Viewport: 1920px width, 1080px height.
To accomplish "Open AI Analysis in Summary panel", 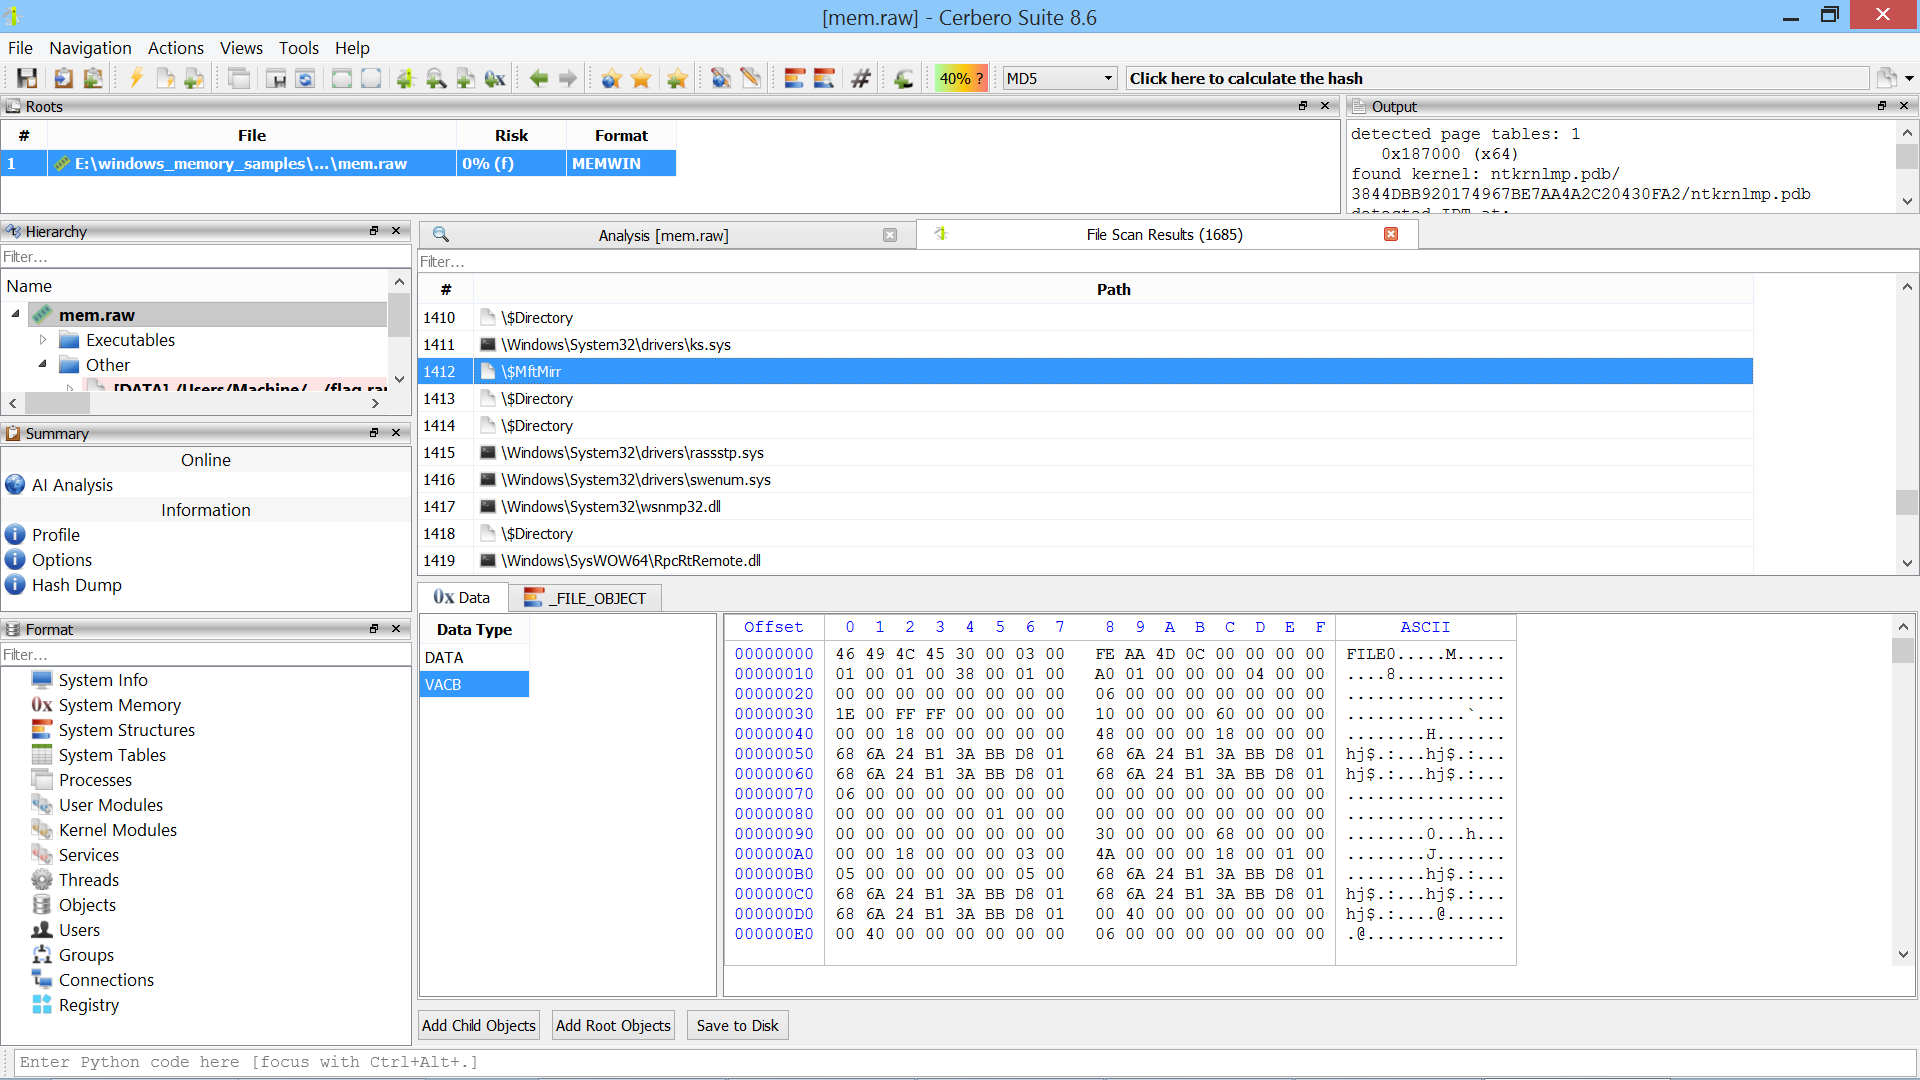I will [x=72, y=485].
